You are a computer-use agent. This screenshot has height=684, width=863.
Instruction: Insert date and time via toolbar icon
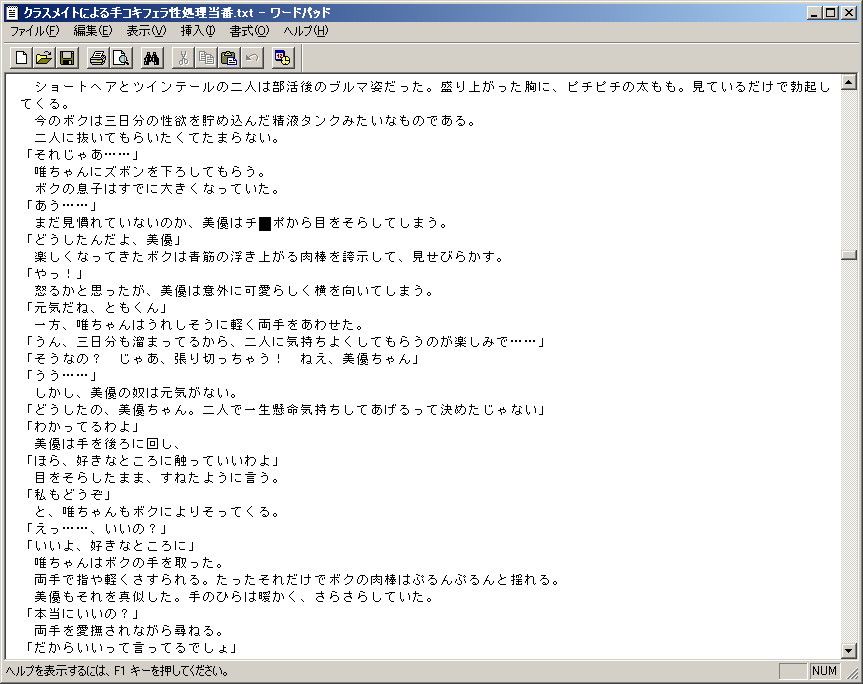pos(282,58)
